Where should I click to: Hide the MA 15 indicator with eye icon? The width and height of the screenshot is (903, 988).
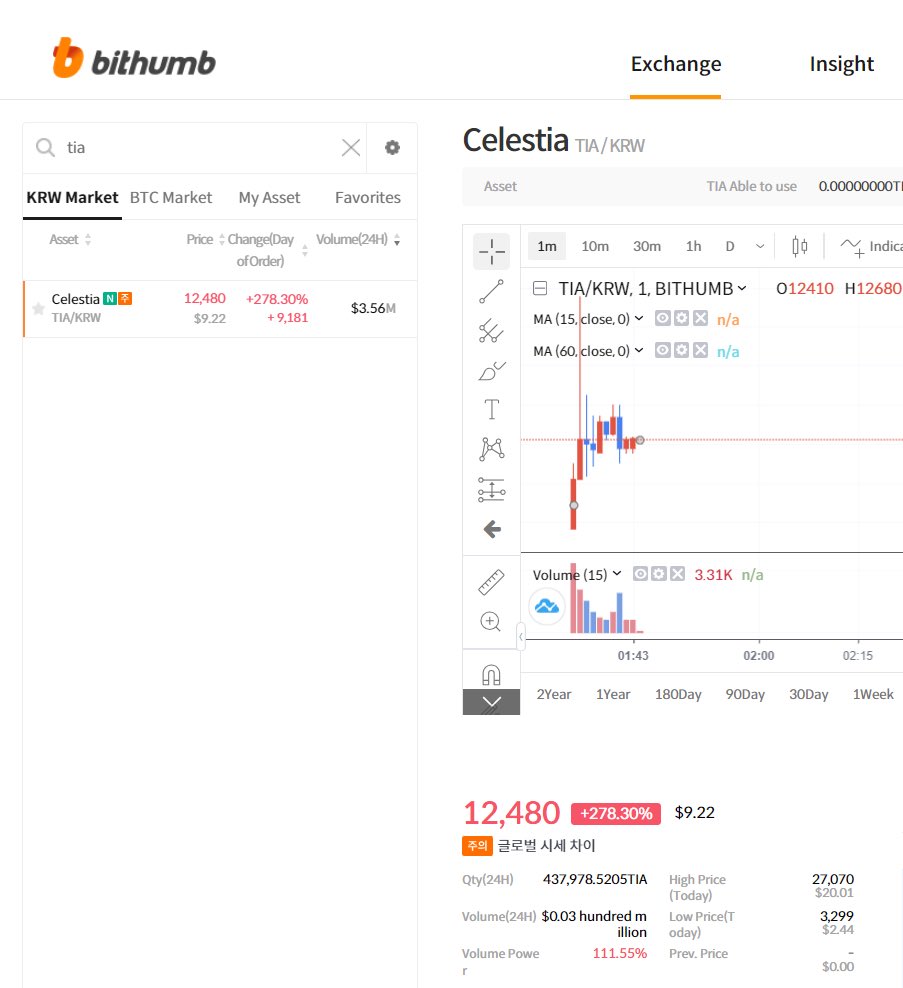[662, 318]
